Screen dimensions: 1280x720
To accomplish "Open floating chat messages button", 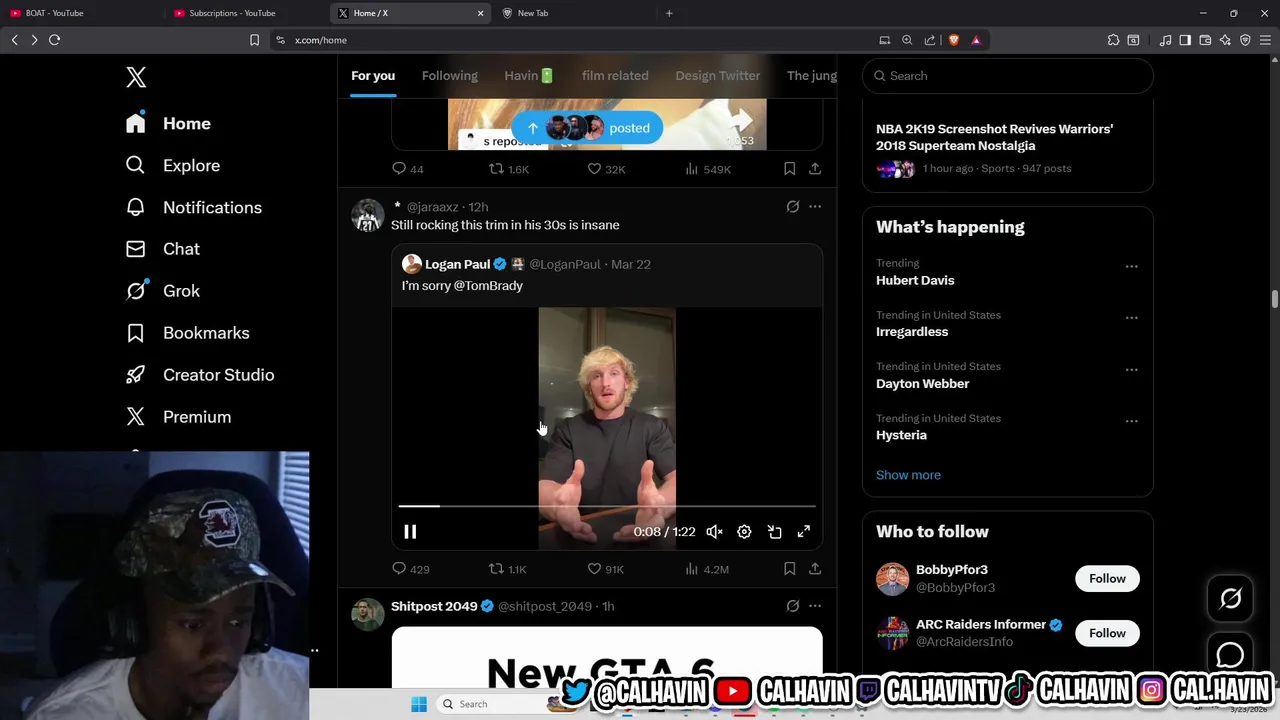I will click(x=1230, y=655).
